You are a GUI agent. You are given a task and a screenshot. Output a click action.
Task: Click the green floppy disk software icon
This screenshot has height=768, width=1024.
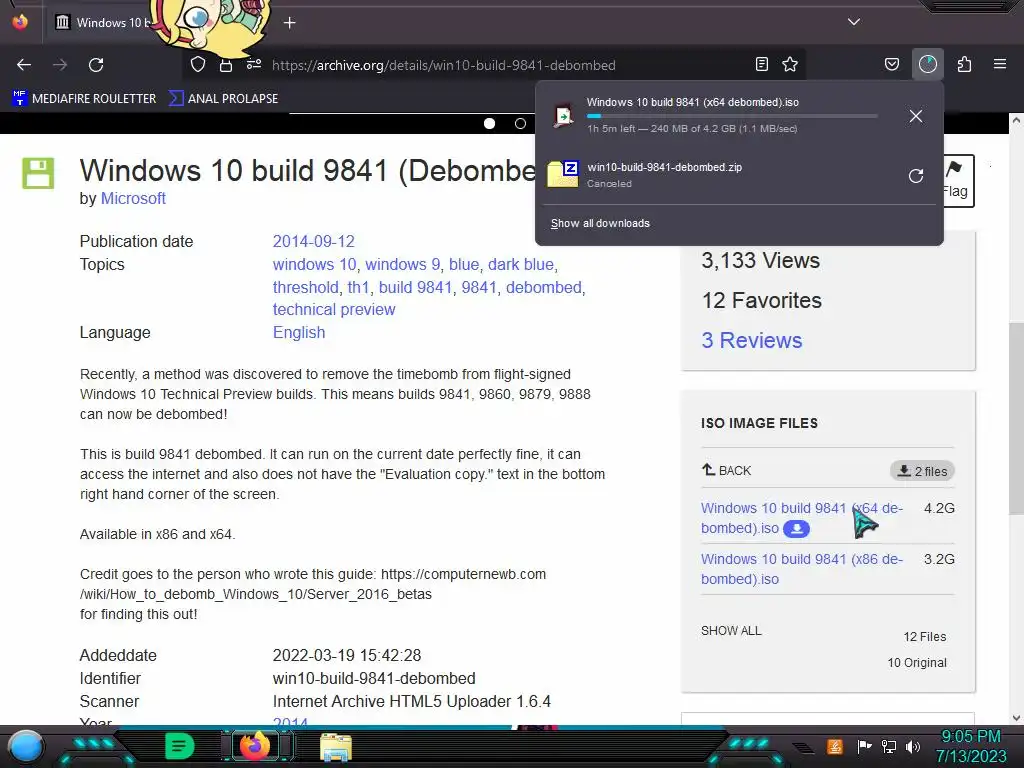38,173
